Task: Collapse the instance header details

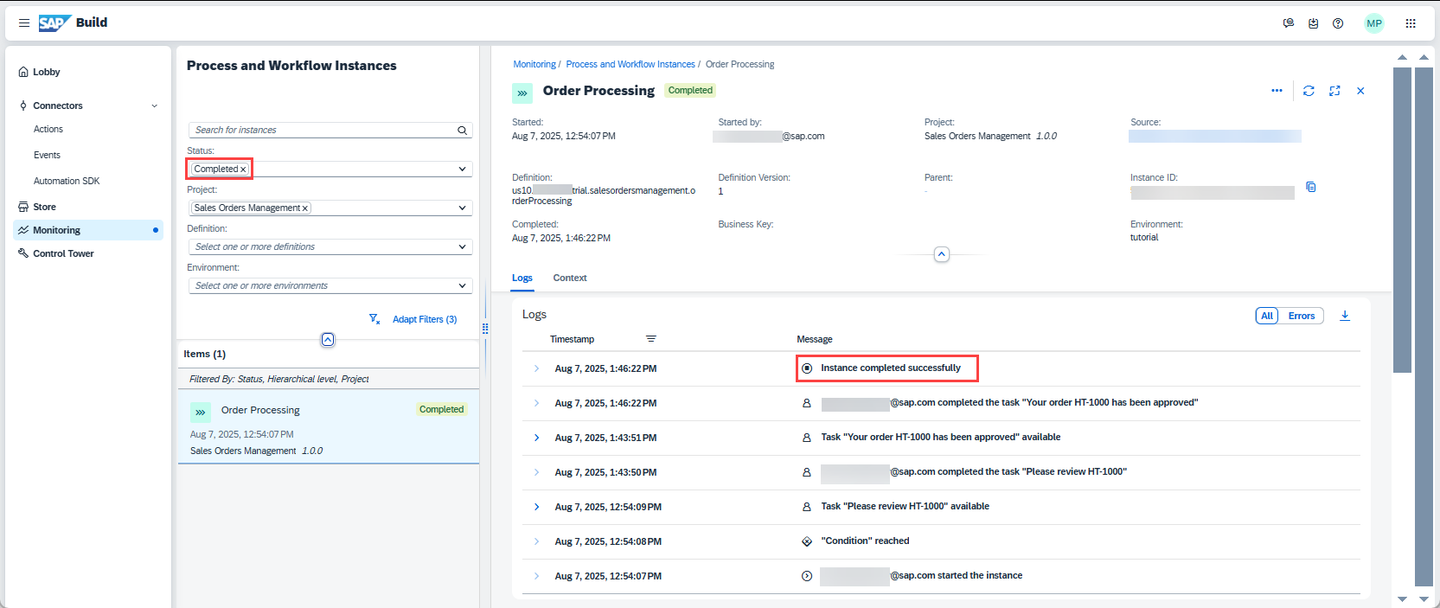Action: [x=941, y=255]
